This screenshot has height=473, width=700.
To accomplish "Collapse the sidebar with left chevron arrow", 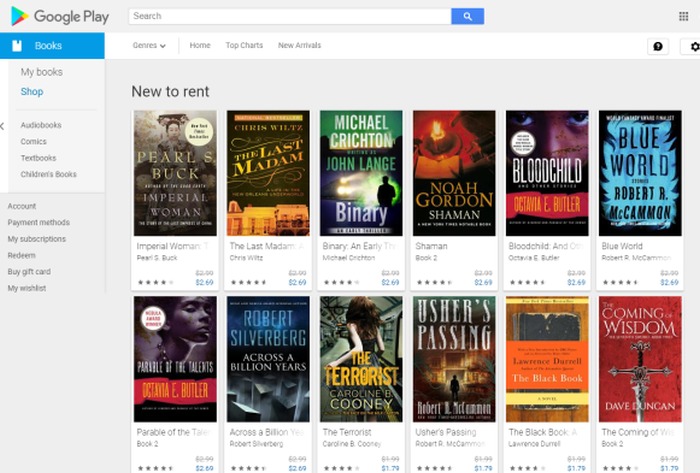I will click(2, 126).
